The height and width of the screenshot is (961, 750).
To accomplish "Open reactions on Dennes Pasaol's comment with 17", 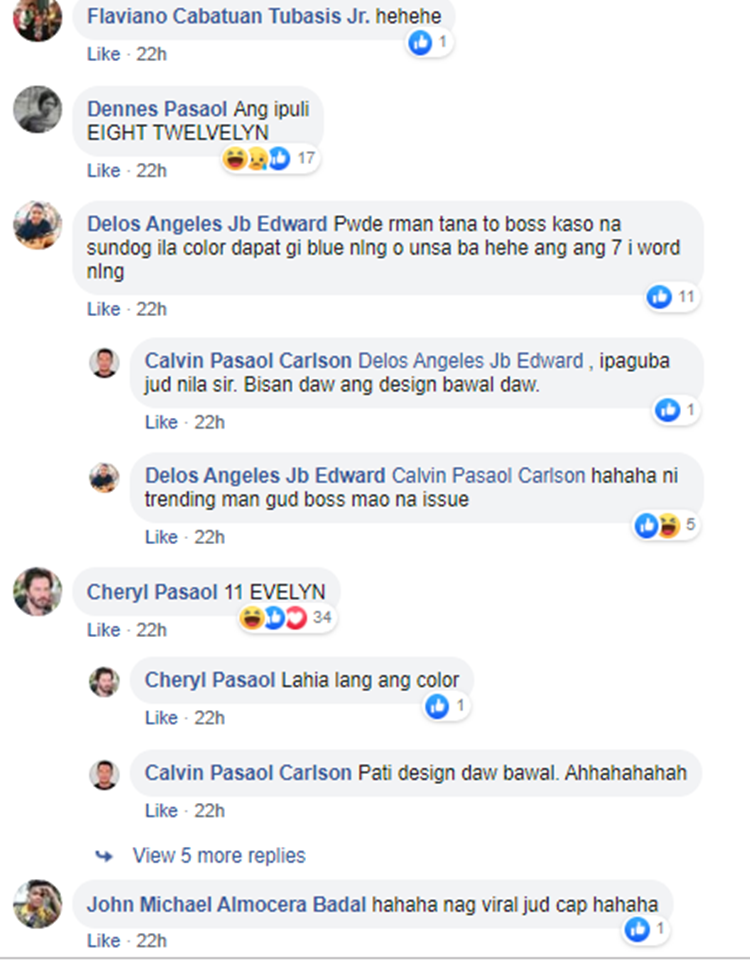I will (x=270, y=159).
